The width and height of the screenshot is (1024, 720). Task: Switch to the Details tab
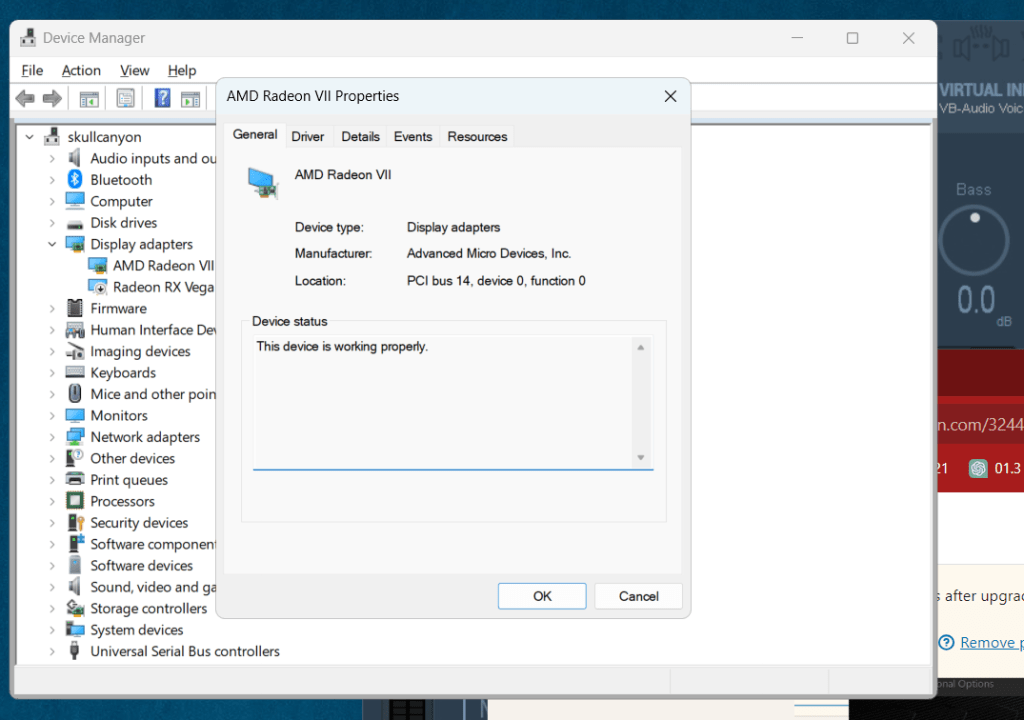coord(360,137)
